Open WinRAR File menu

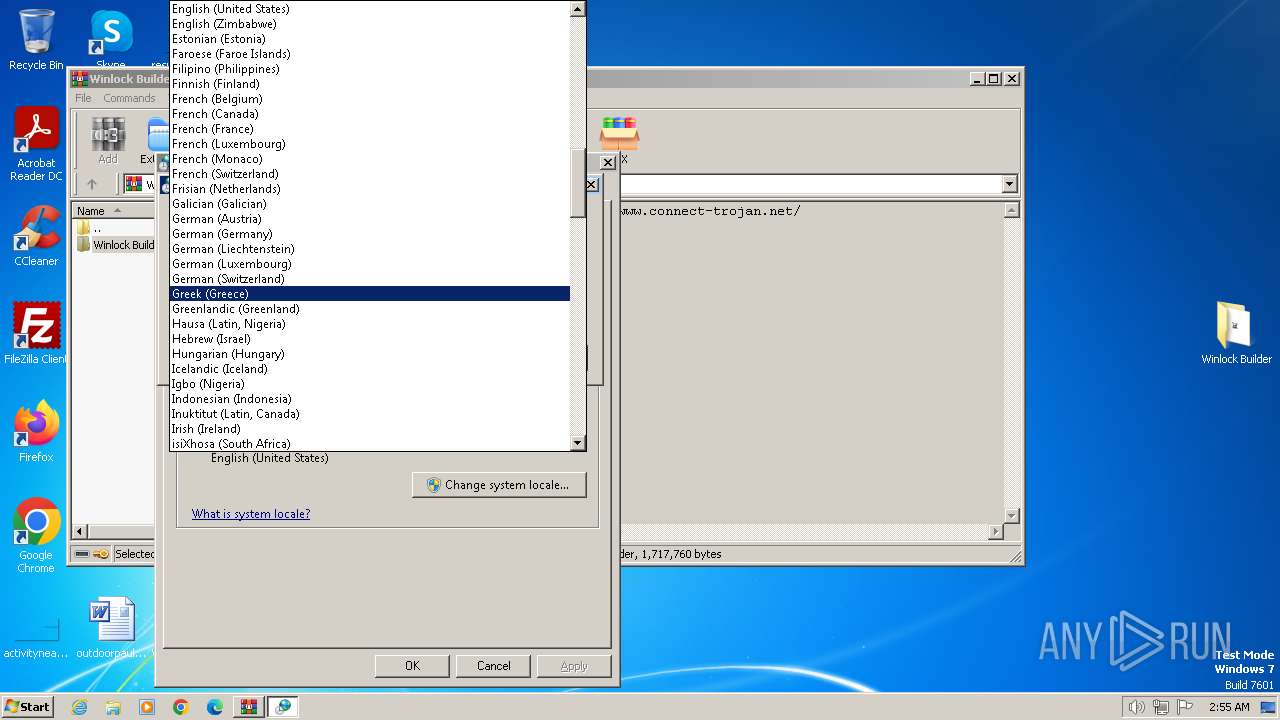coord(83,98)
